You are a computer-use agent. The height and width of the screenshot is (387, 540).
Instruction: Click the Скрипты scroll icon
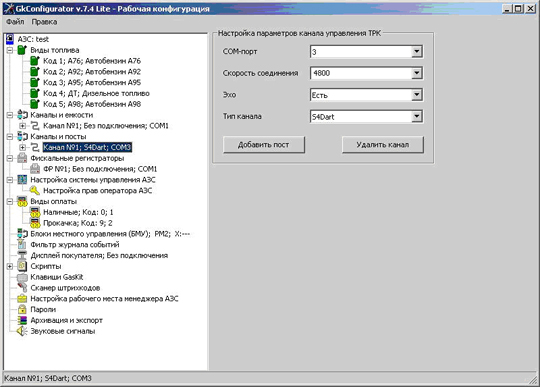(22, 266)
